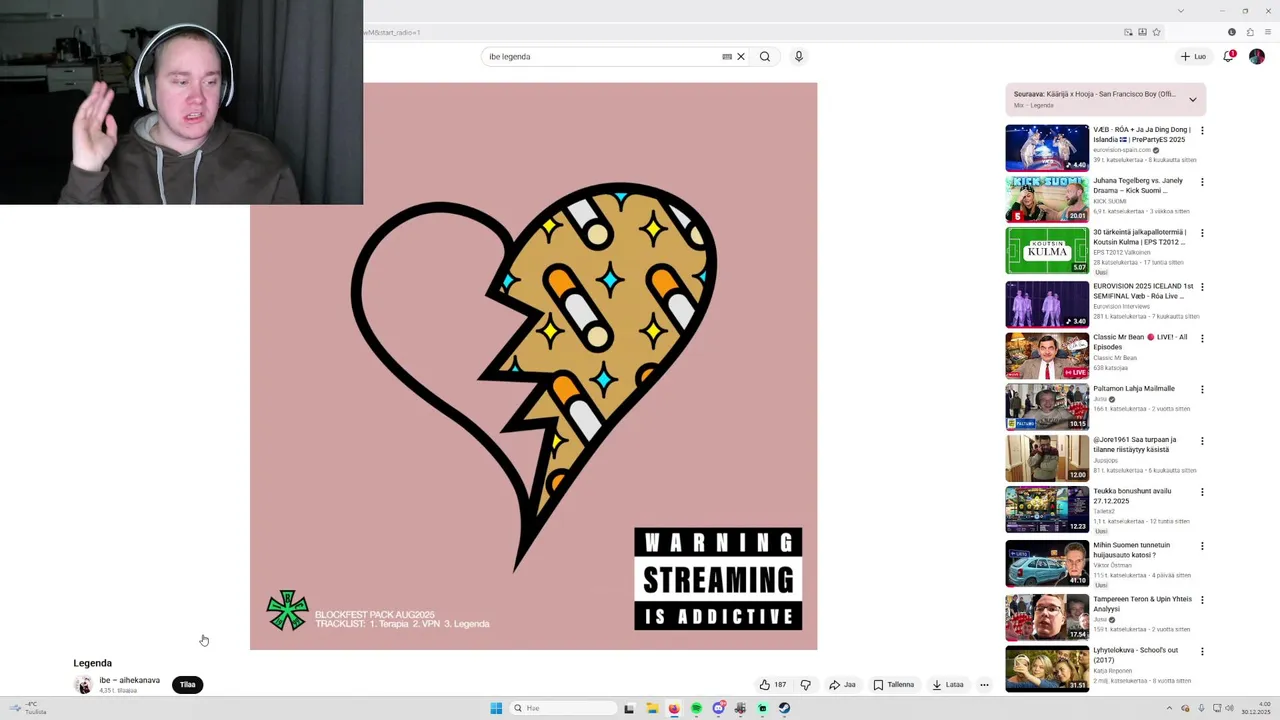Open options for Paltamon Lahja Mailmalle video
The height and width of the screenshot is (720, 1280).
tap(1202, 390)
